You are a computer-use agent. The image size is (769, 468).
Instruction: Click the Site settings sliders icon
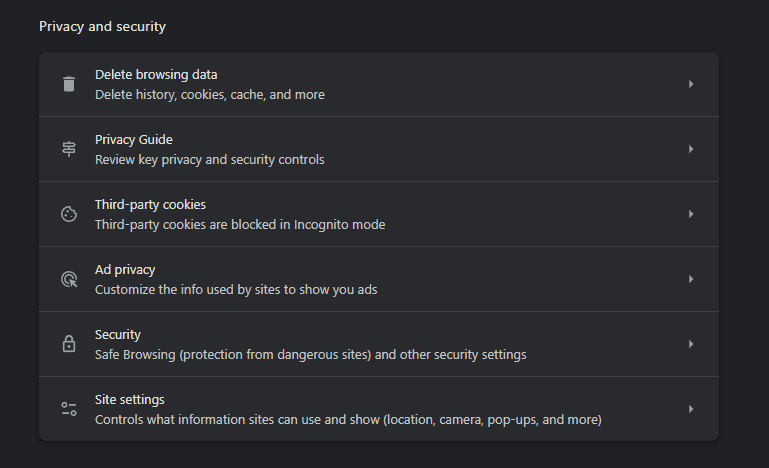tap(69, 409)
